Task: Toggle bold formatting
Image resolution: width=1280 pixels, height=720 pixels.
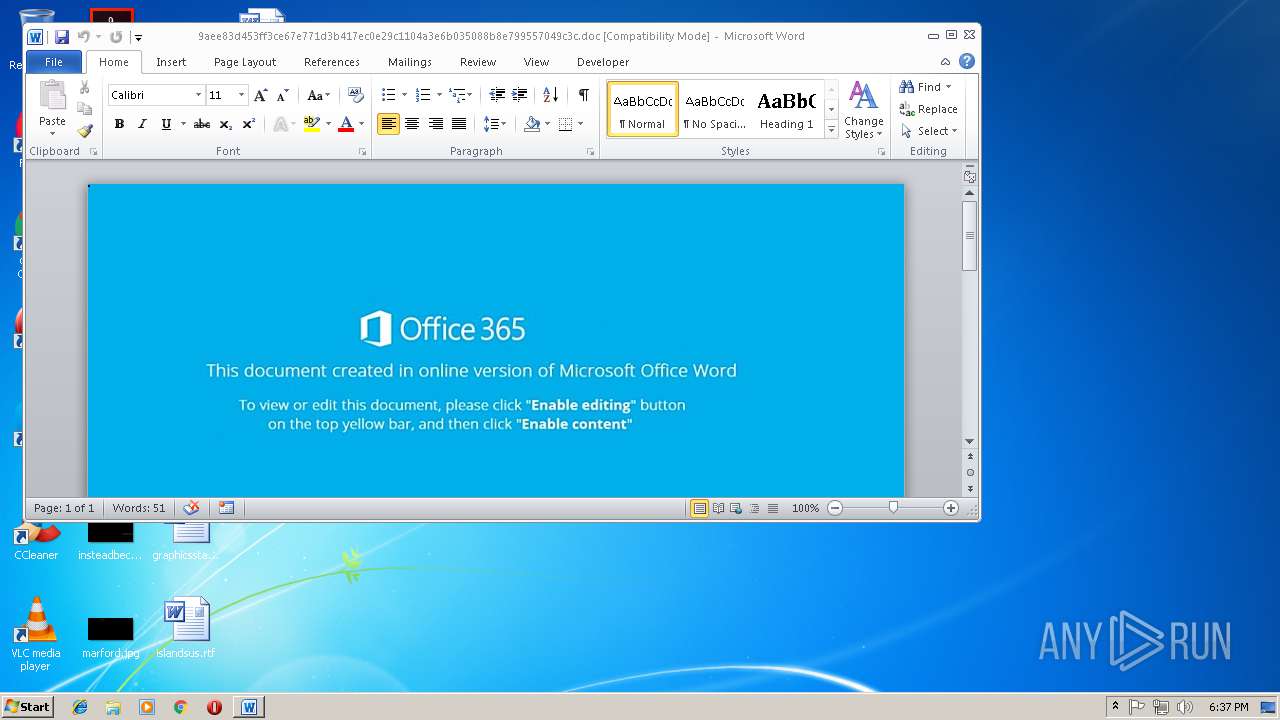Action: 119,124
